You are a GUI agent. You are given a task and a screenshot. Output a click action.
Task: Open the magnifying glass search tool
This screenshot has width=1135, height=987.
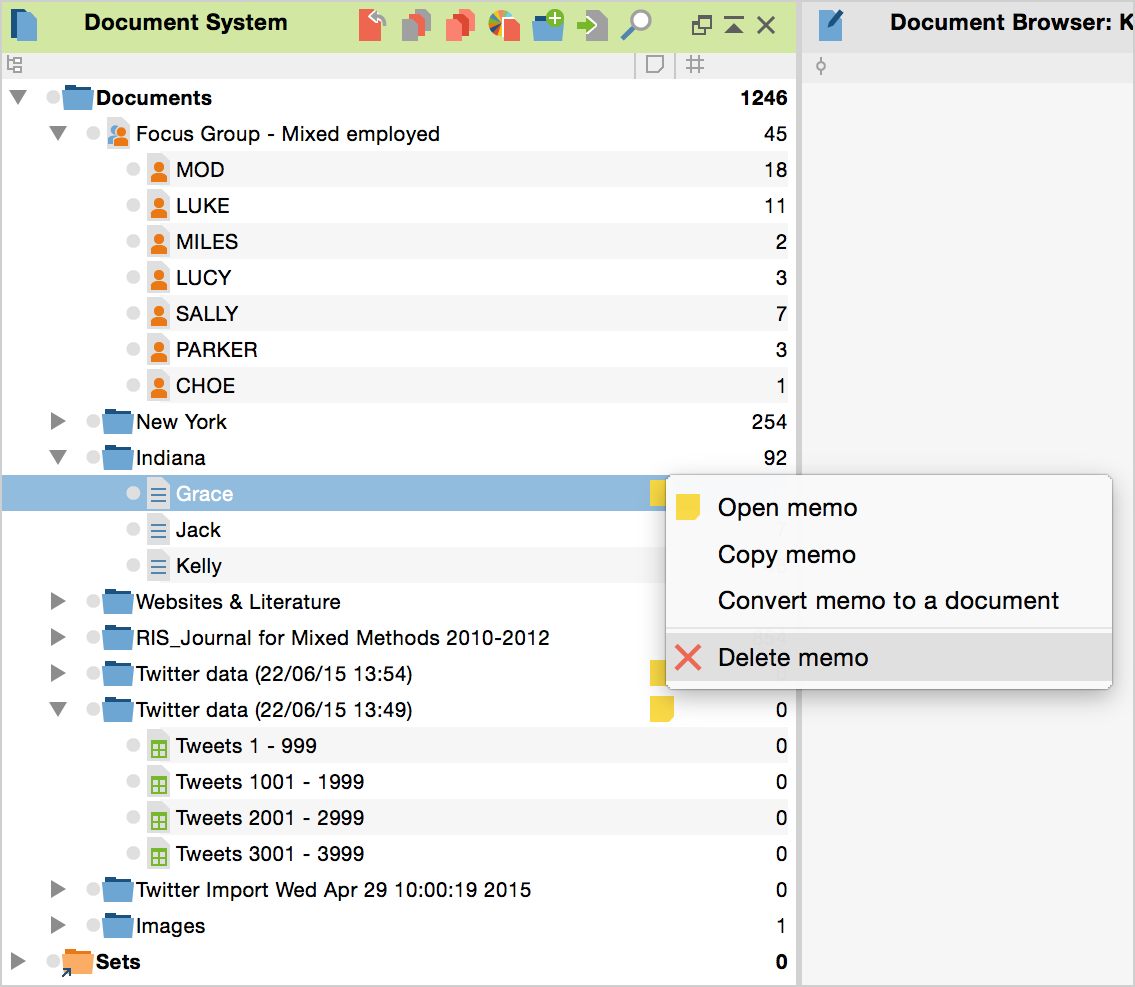[636, 24]
